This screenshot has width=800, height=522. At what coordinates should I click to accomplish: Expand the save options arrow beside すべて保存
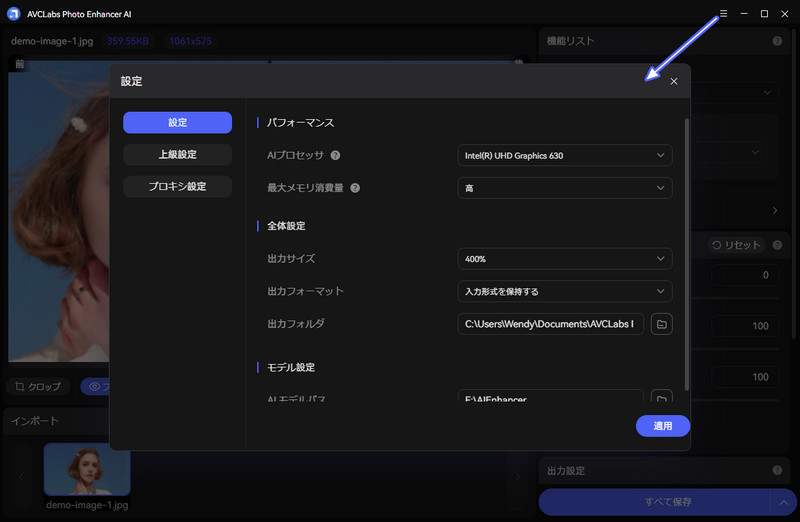(784, 502)
